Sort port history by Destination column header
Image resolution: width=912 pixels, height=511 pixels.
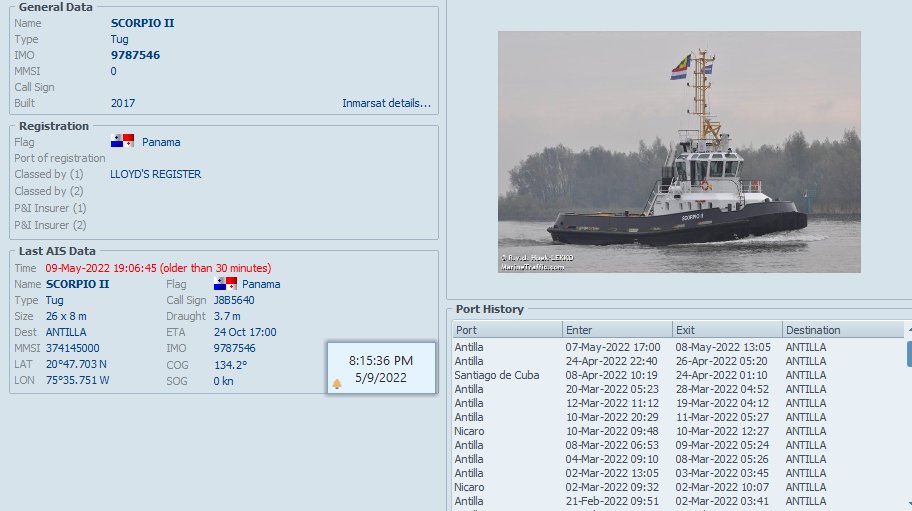click(x=843, y=330)
